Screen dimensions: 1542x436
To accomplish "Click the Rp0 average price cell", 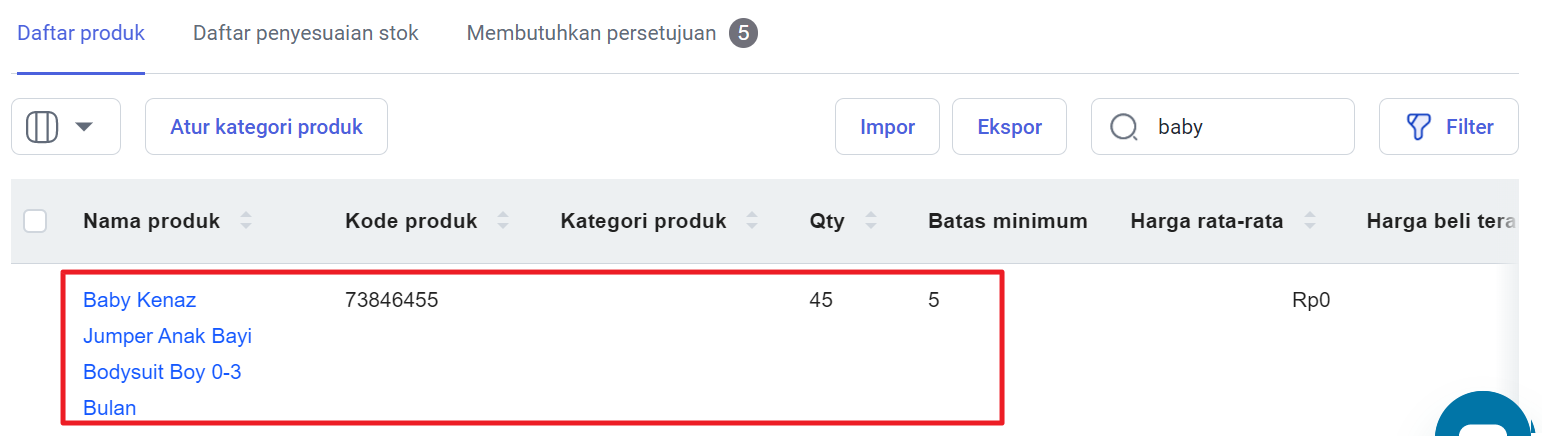I will pyautogui.click(x=1311, y=300).
